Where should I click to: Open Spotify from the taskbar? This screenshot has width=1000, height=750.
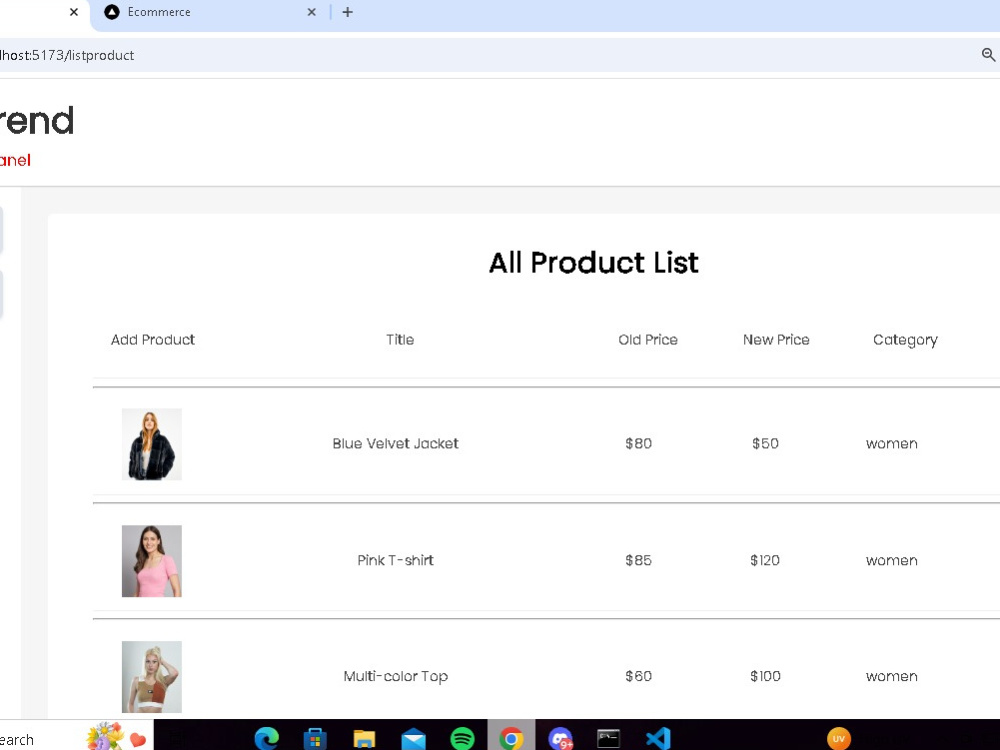[462, 739]
